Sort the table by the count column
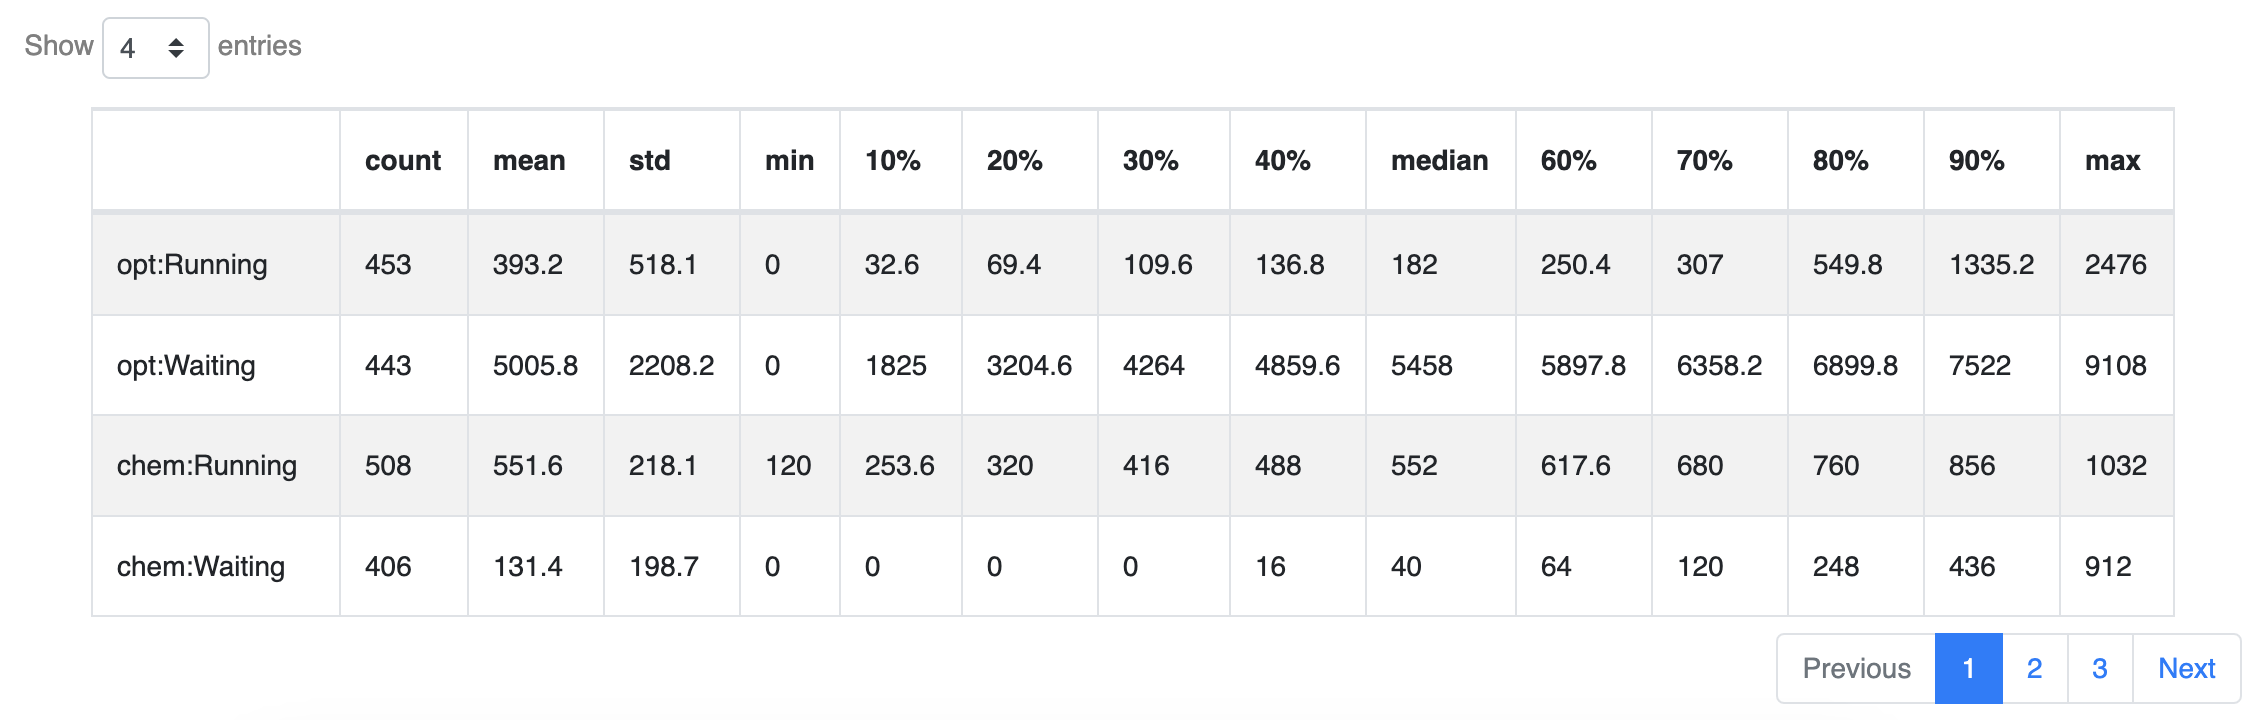 tap(403, 160)
